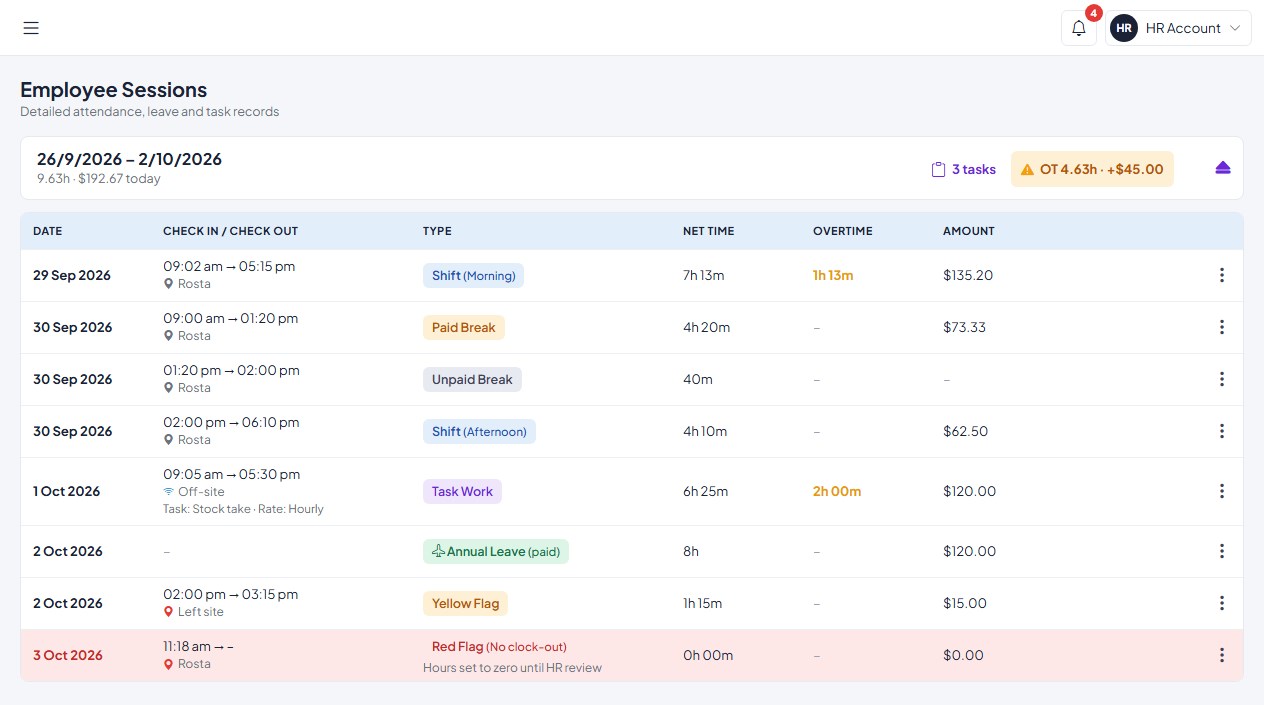Viewport: 1264px width, 705px height.
Task: Click the Employee Sessions page heading
Action: (113, 90)
